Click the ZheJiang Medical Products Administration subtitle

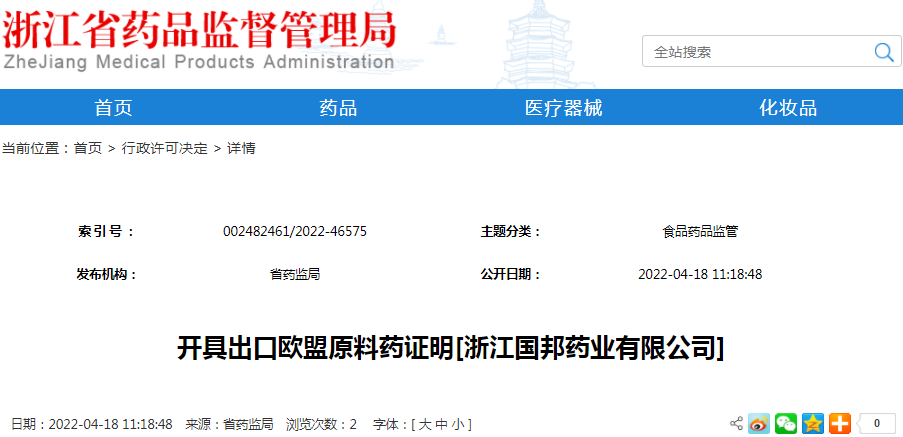[199, 62]
